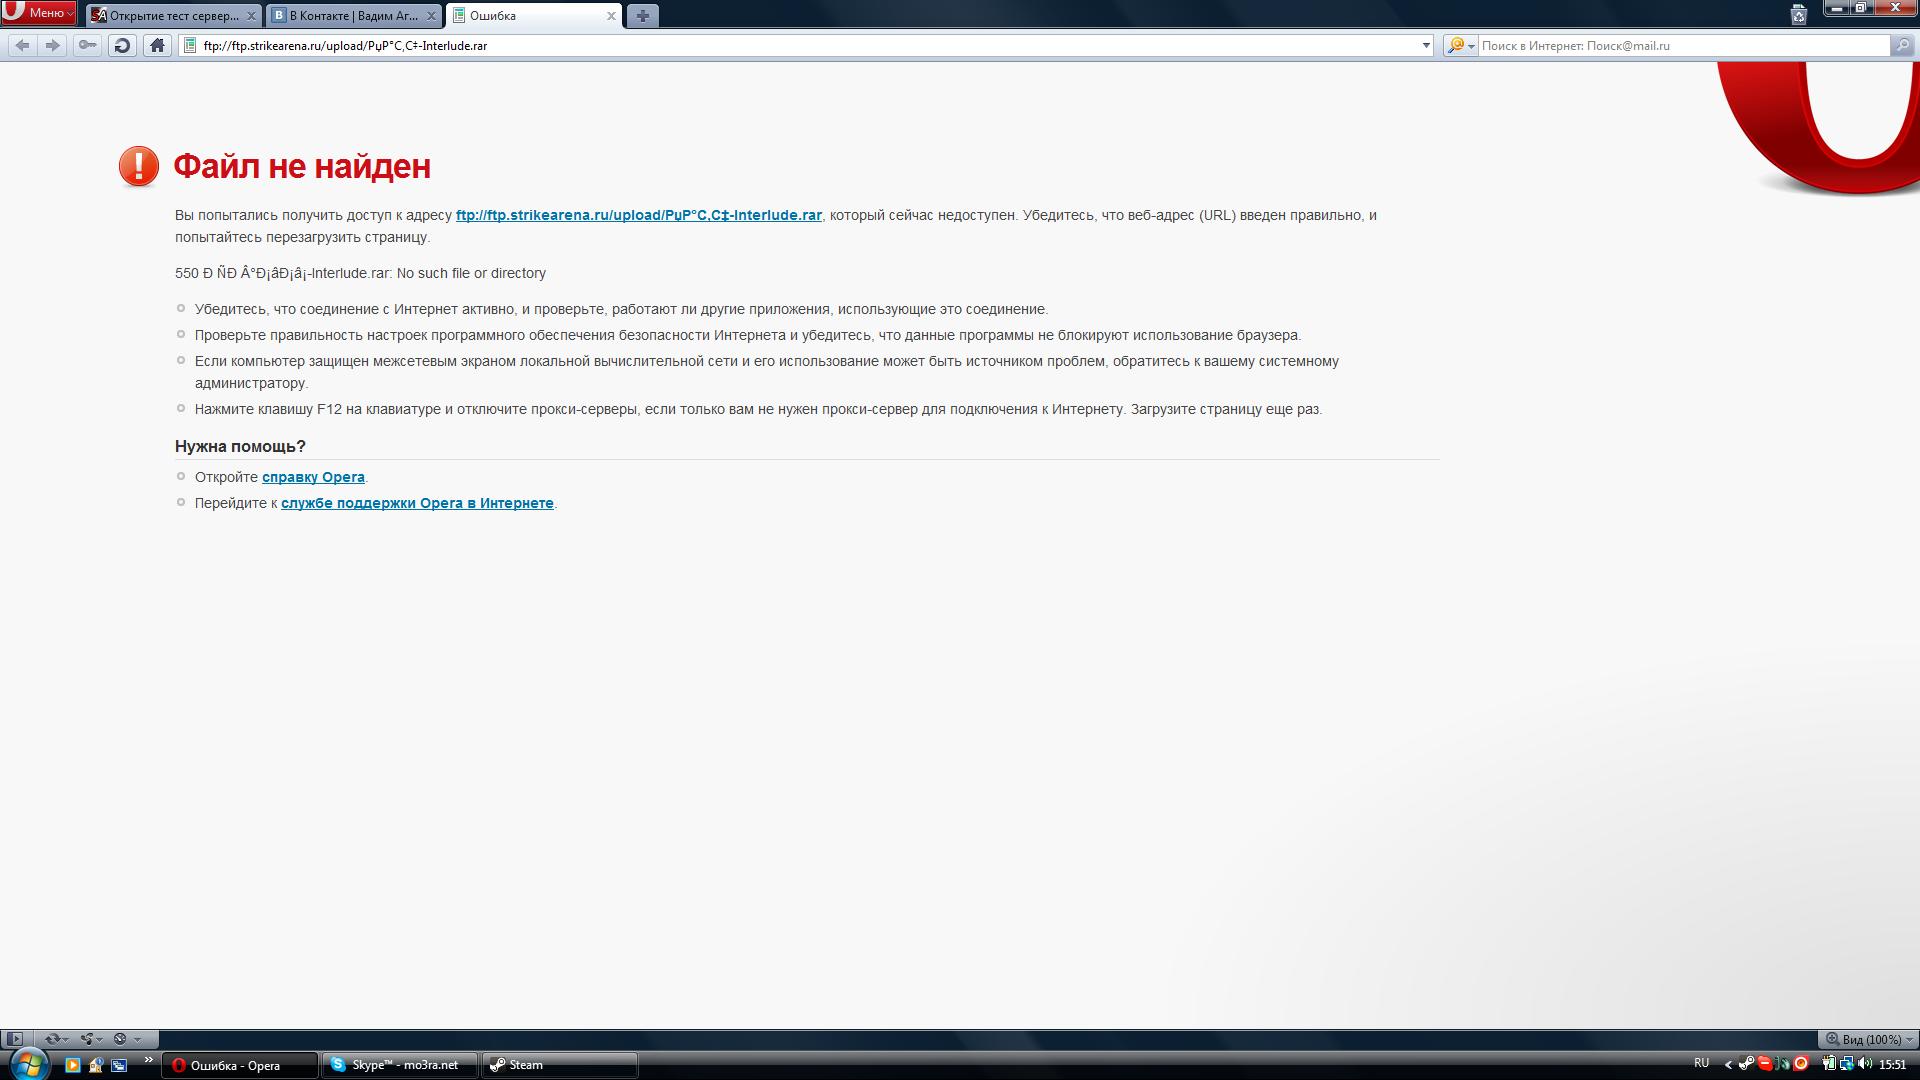Screen dimensions: 1920x1080
Task: Switch to Steam in the taskbar
Action: (559, 1065)
